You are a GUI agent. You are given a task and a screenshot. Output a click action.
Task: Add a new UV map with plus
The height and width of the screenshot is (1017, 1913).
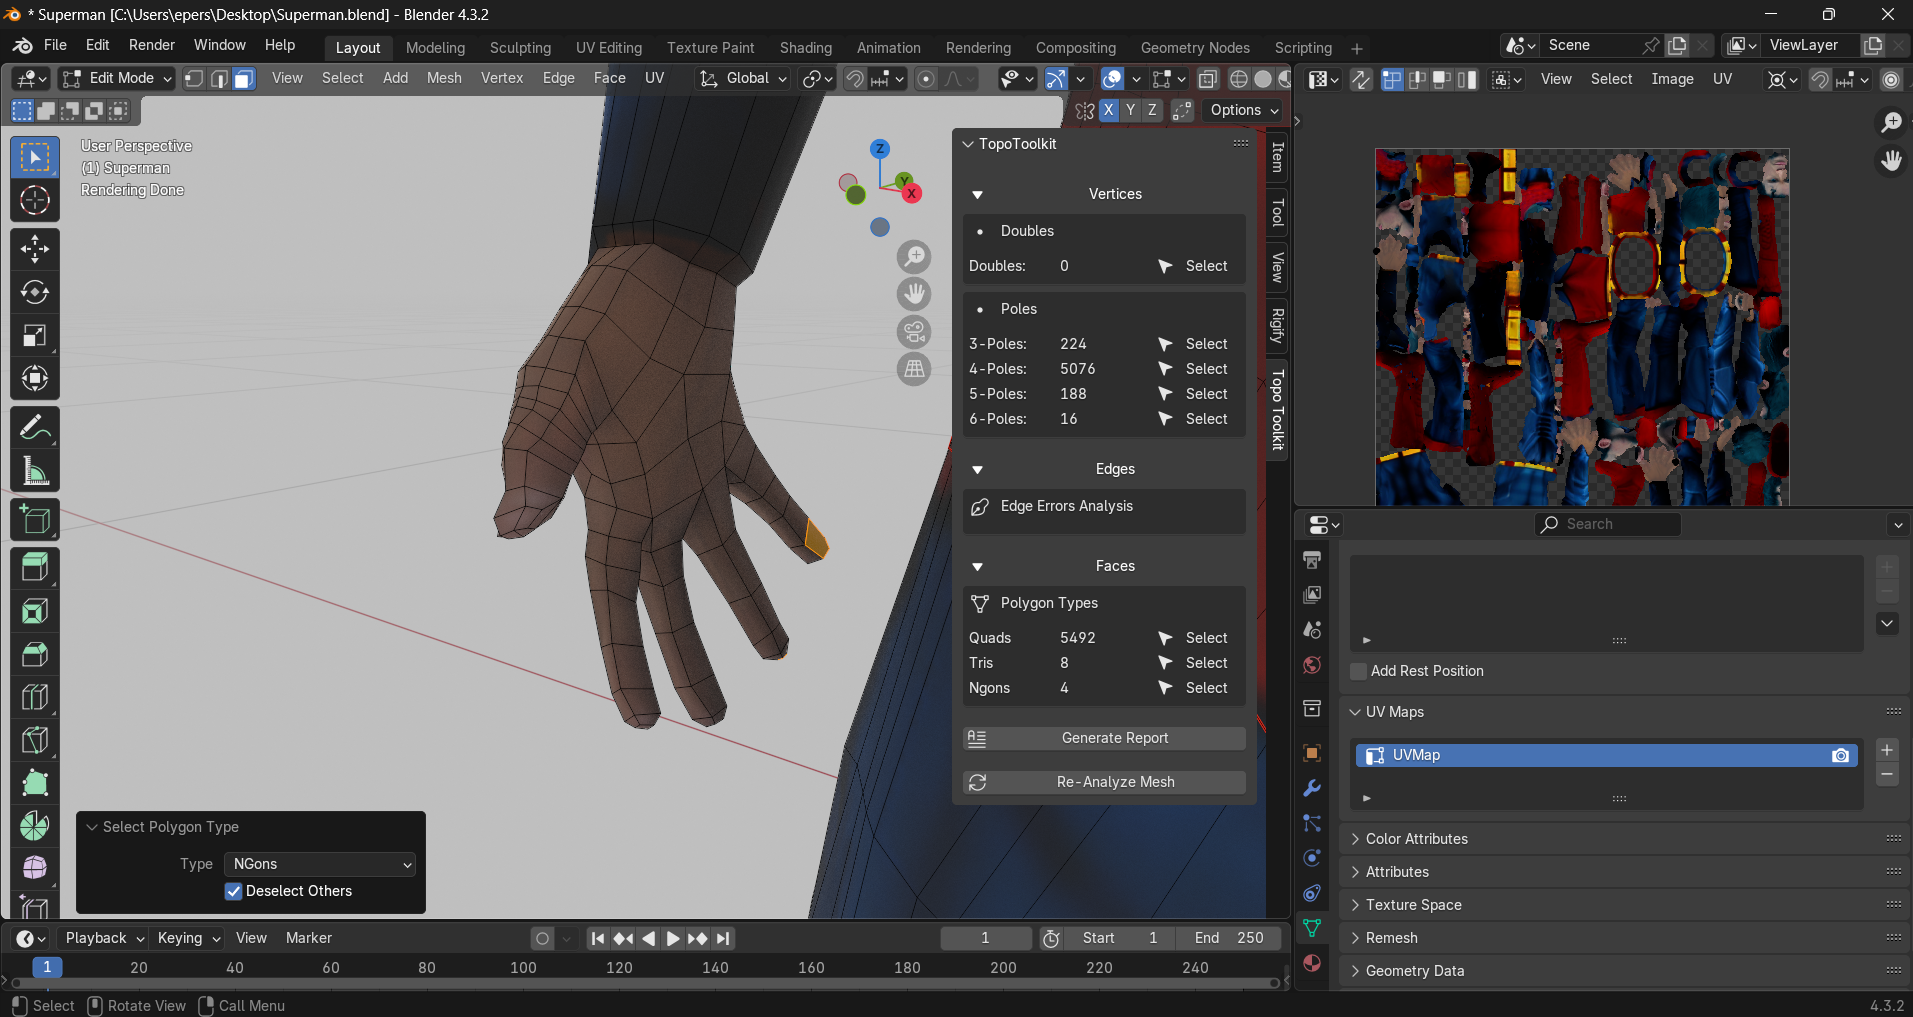pos(1886,750)
